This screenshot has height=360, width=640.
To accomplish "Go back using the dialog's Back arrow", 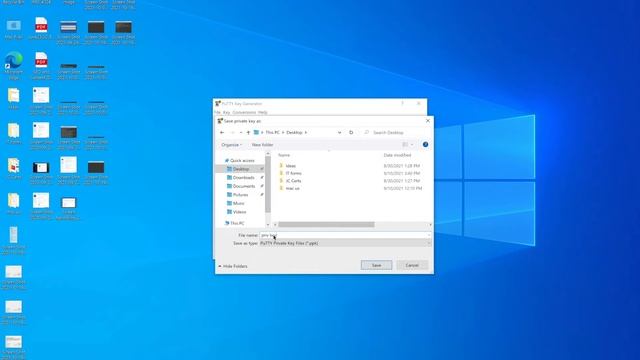I will (222, 133).
